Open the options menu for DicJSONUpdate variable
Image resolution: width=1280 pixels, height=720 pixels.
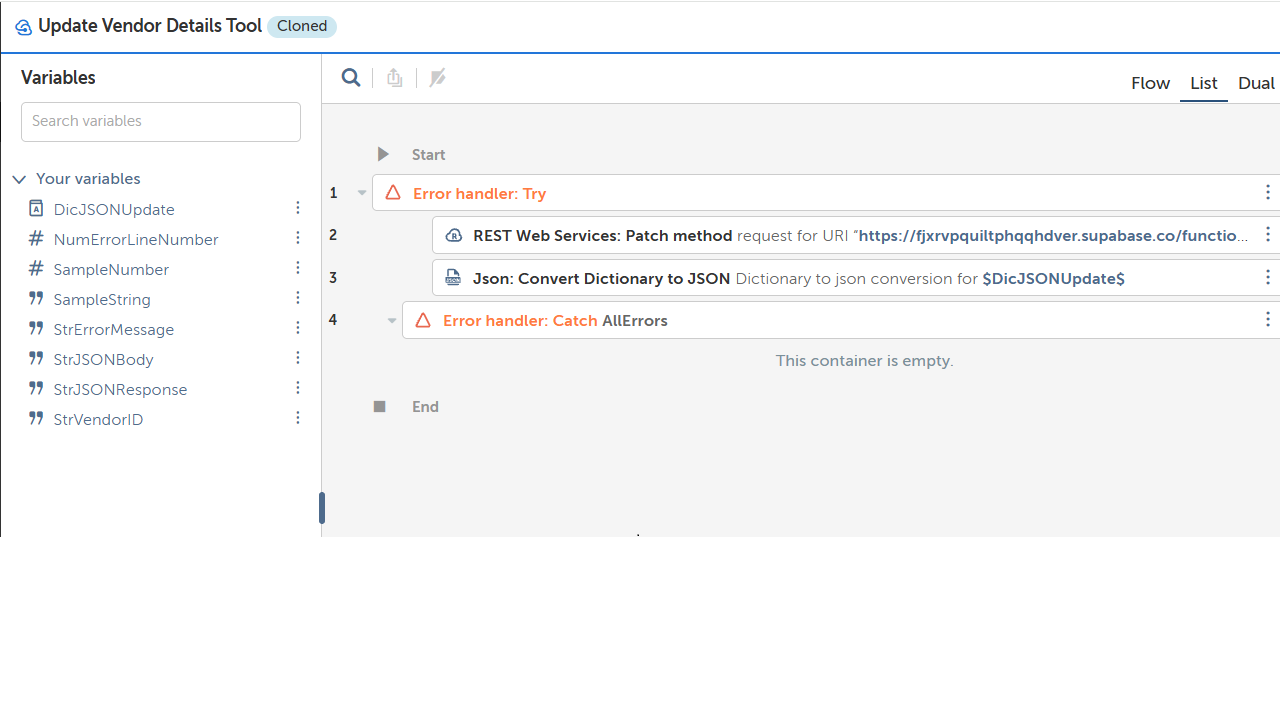click(x=298, y=209)
